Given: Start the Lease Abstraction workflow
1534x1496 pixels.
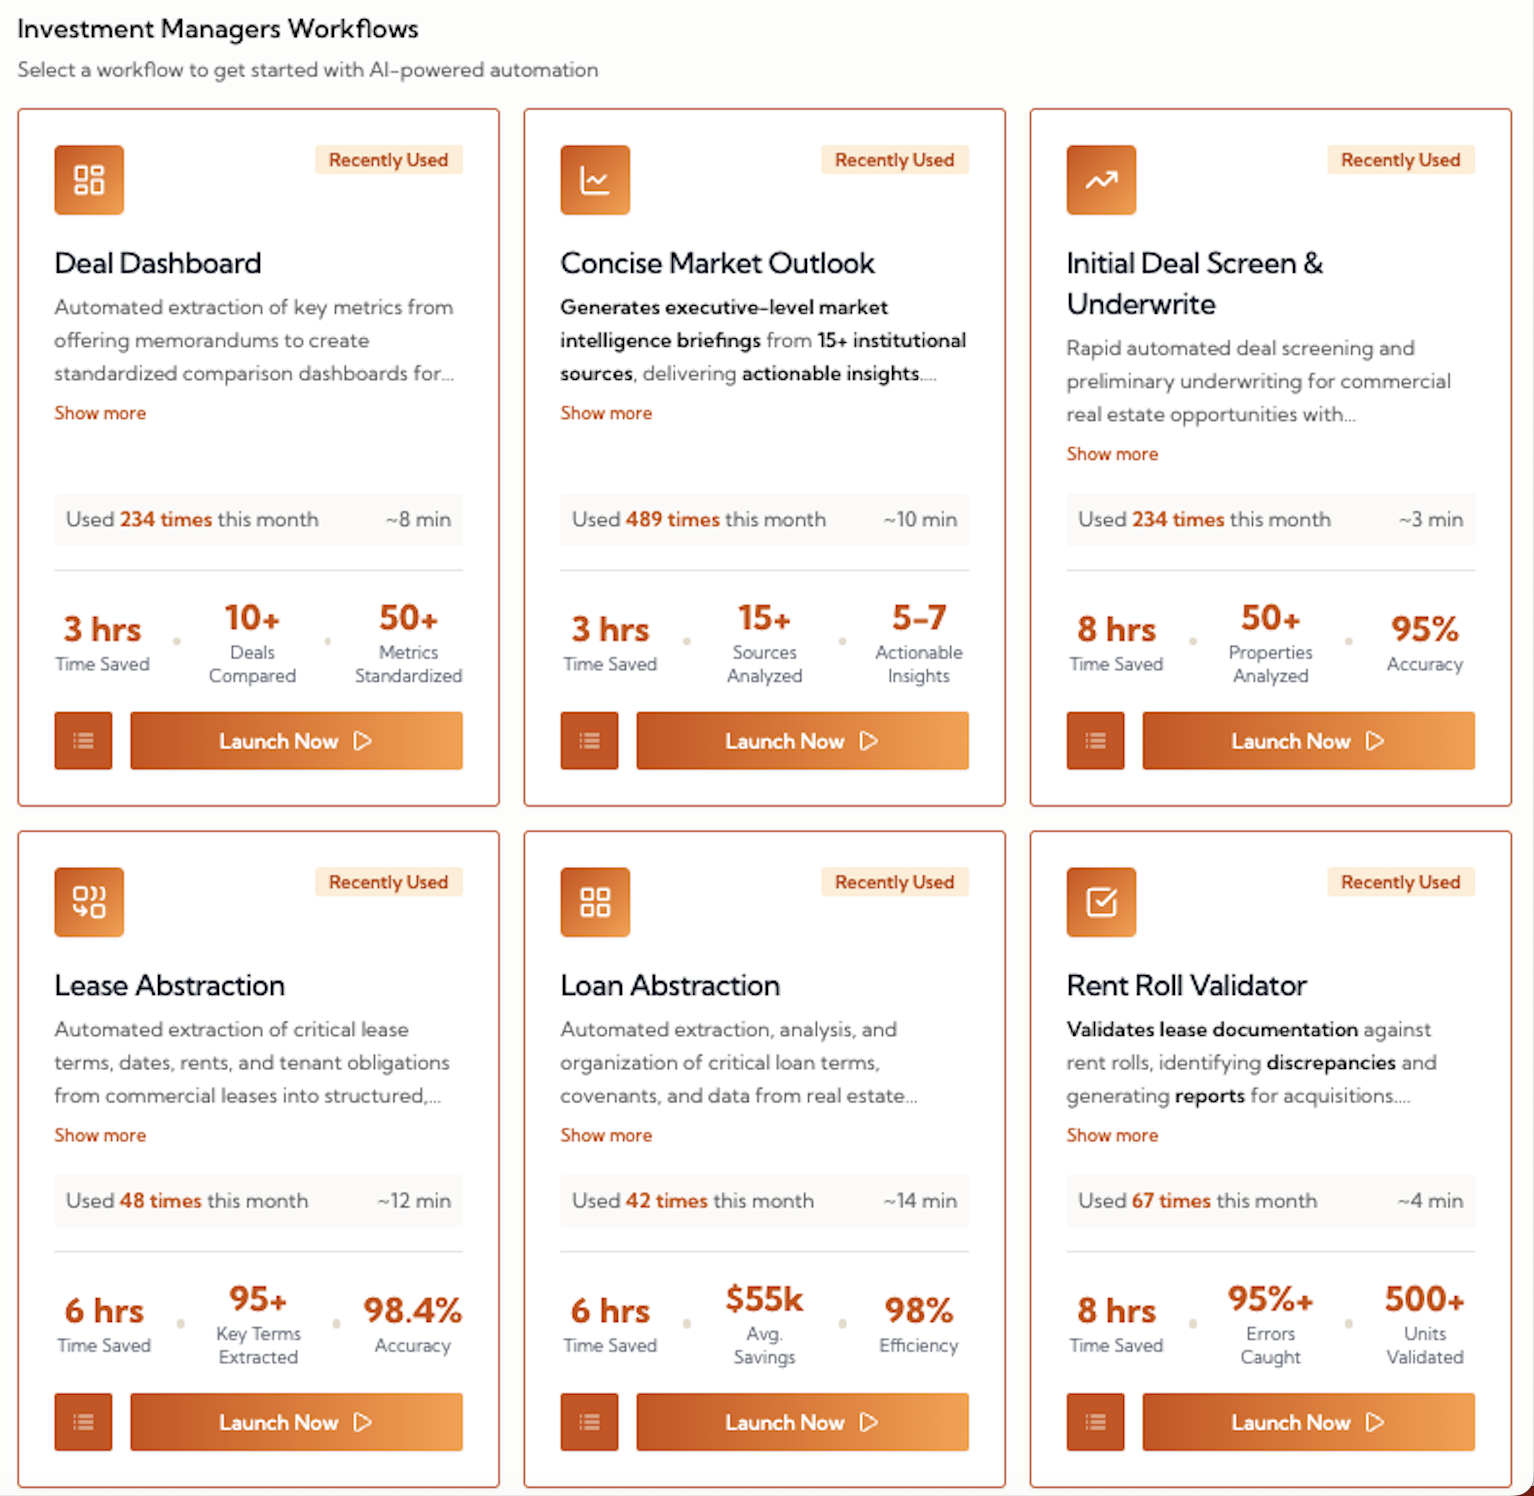Looking at the screenshot, I should click(x=296, y=1422).
